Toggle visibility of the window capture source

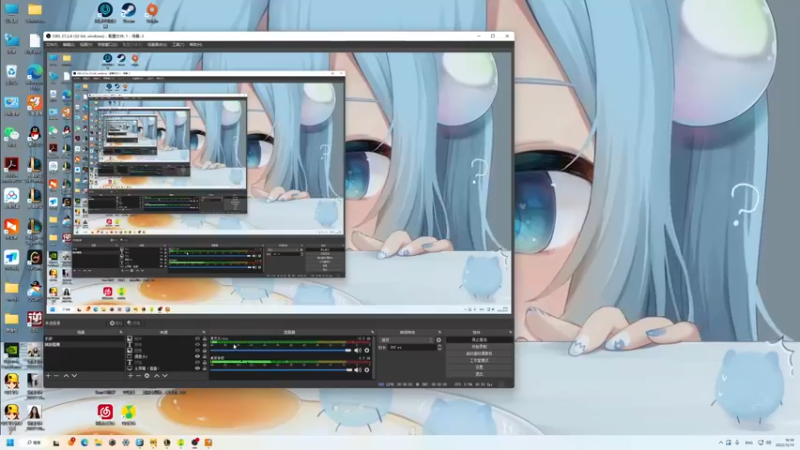click(x=197, y=357)
